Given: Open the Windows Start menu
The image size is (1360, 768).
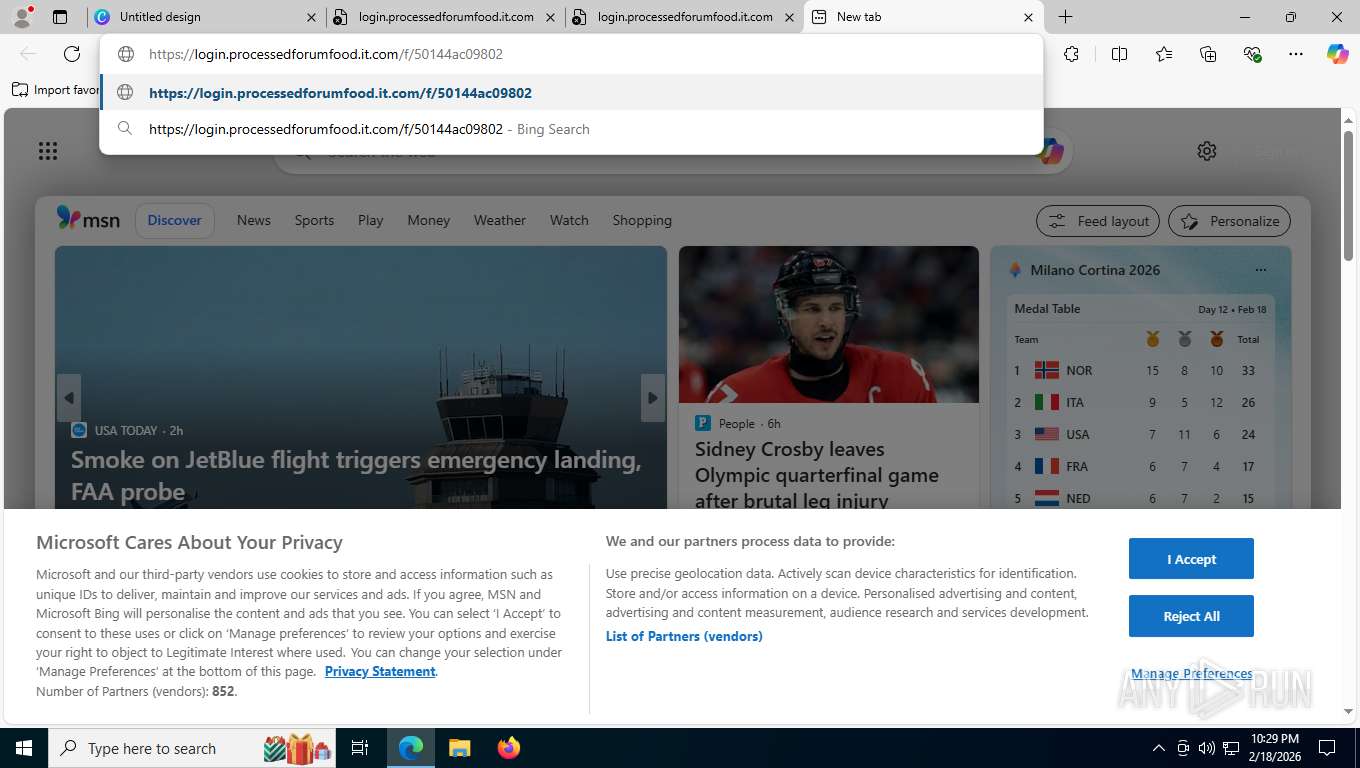Looking at the screenshot, I should [x=23, y=748].
